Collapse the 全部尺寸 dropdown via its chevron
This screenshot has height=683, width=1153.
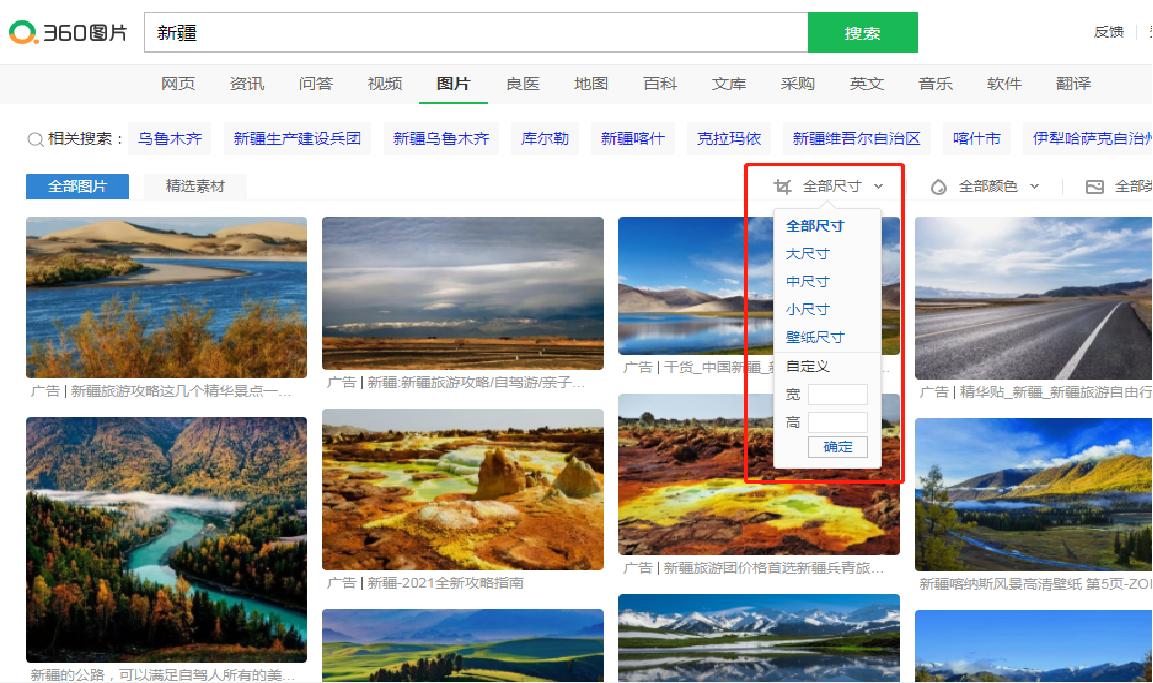point(879,185)
